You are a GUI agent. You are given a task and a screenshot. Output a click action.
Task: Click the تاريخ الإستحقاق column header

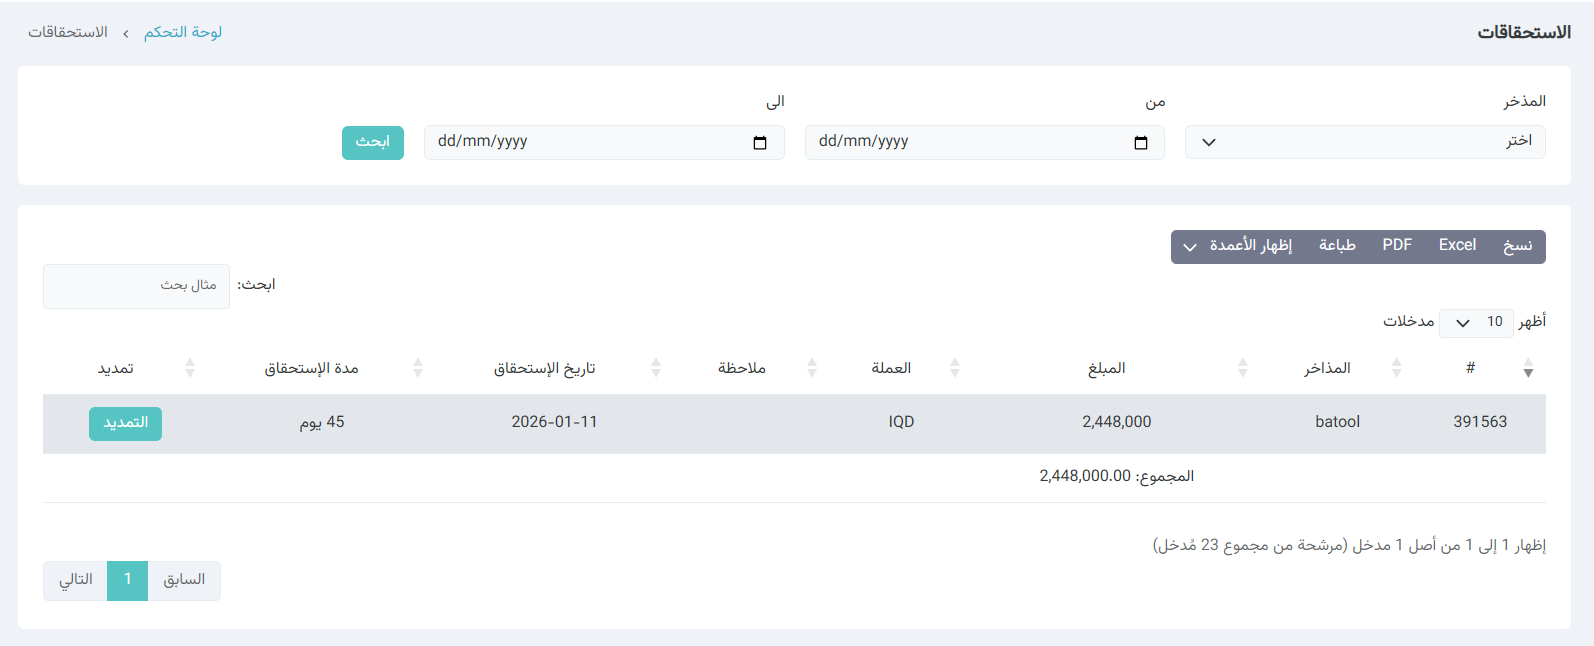544,369
